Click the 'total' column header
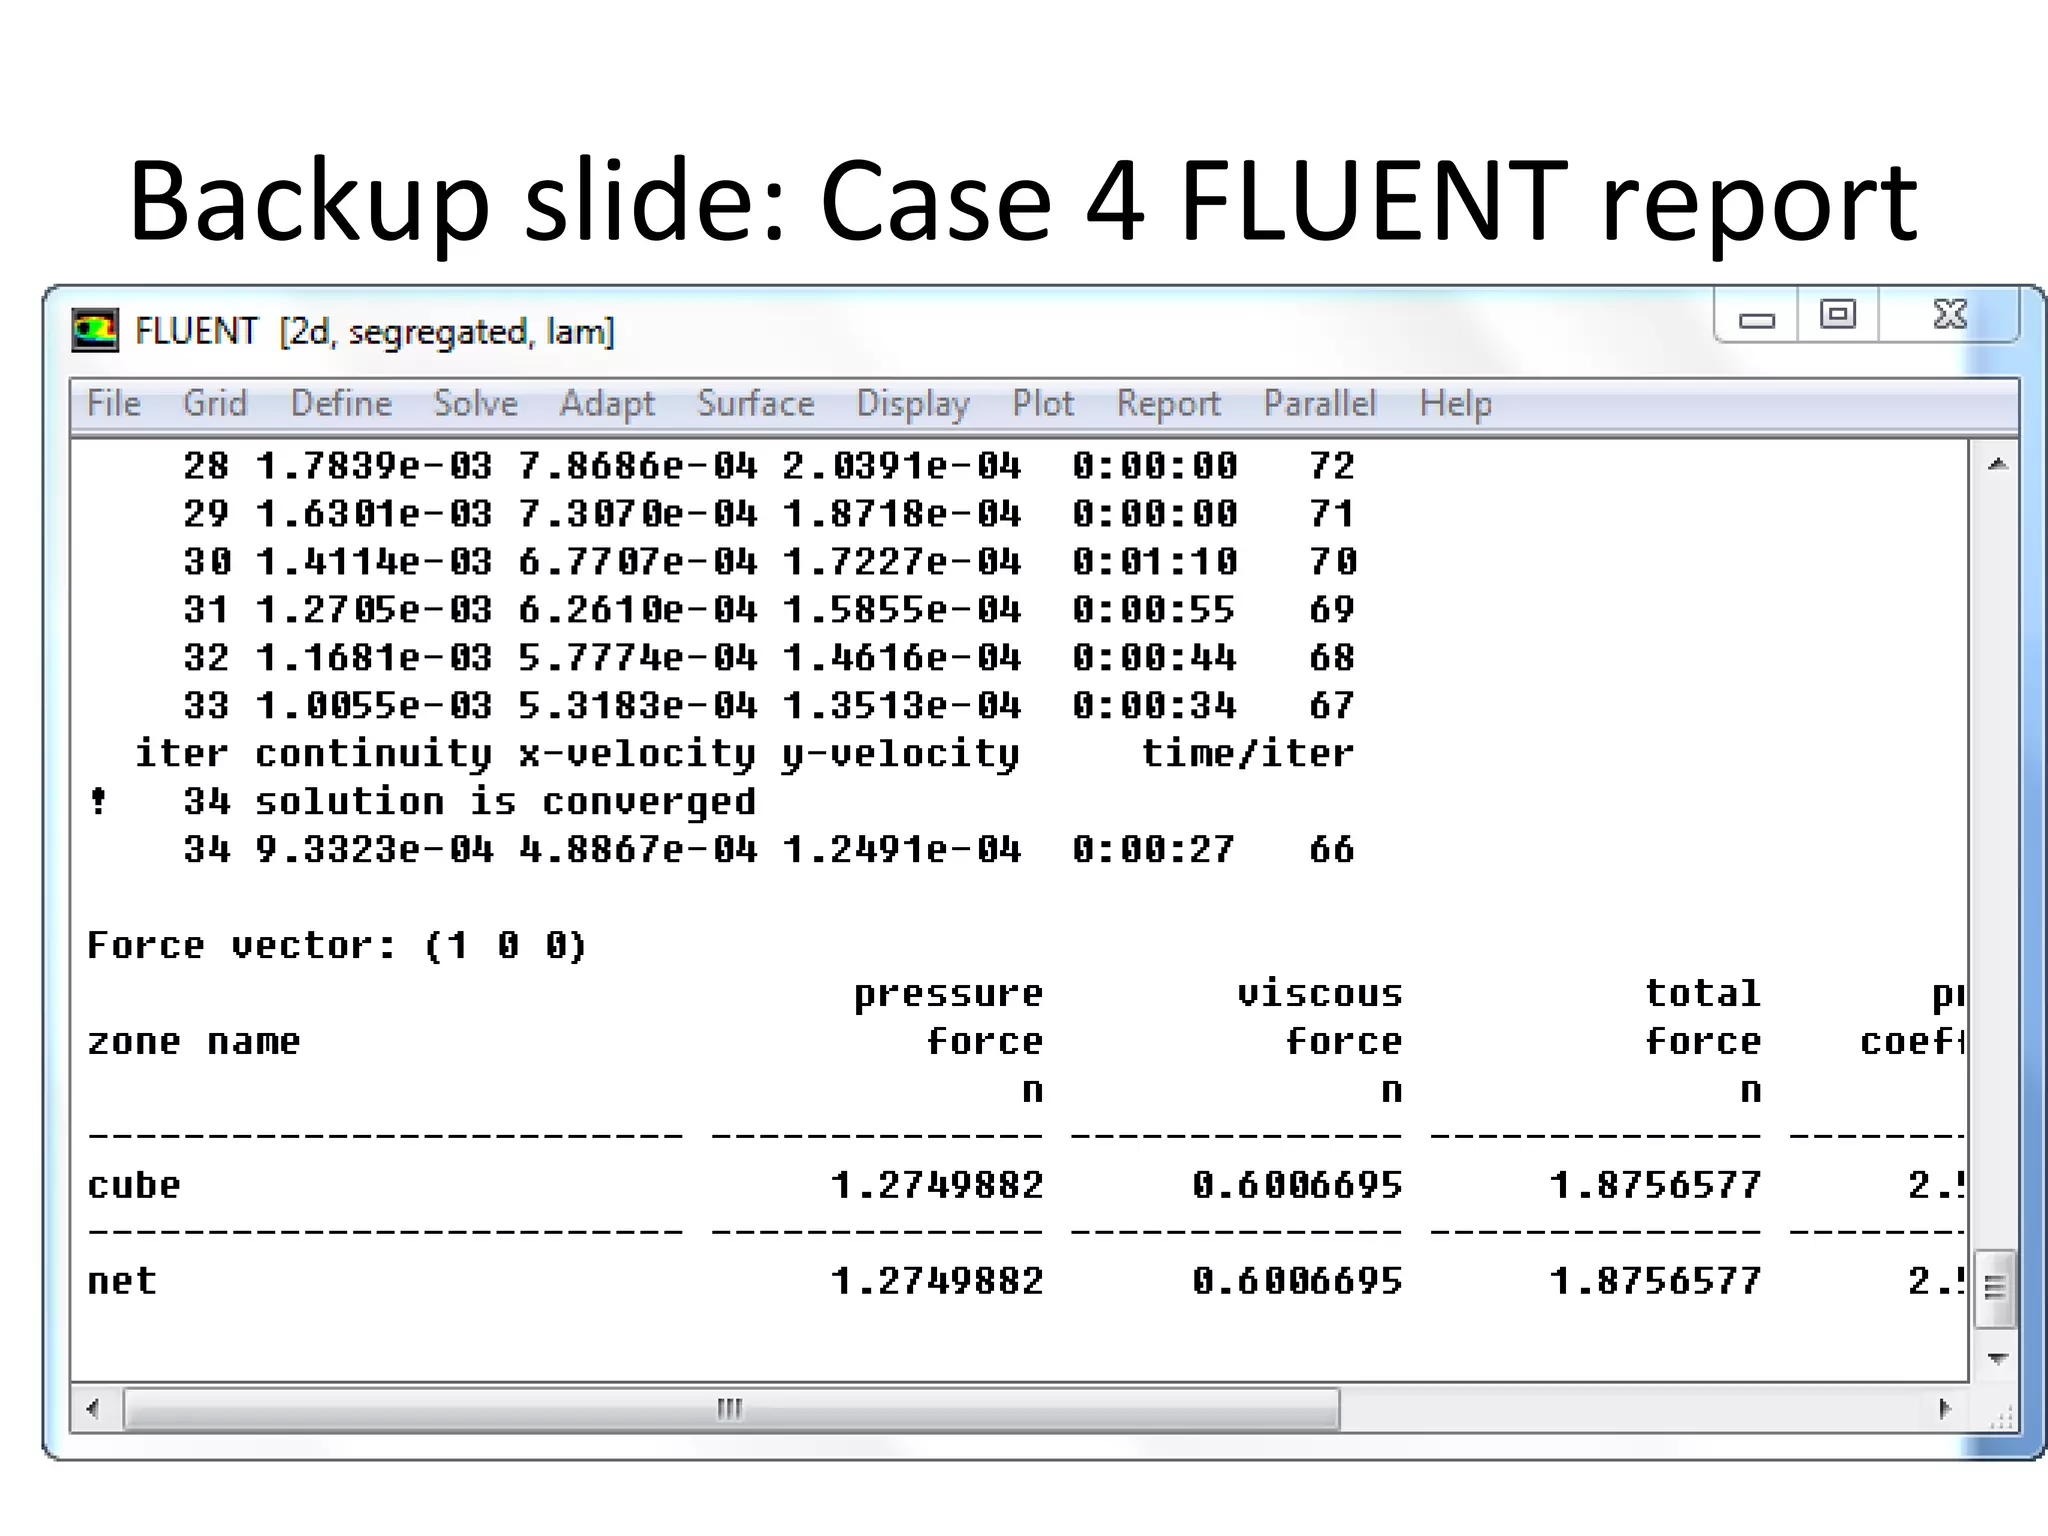The width and height of the screenshot is (2048, 1536). [x=1703, y=993]
